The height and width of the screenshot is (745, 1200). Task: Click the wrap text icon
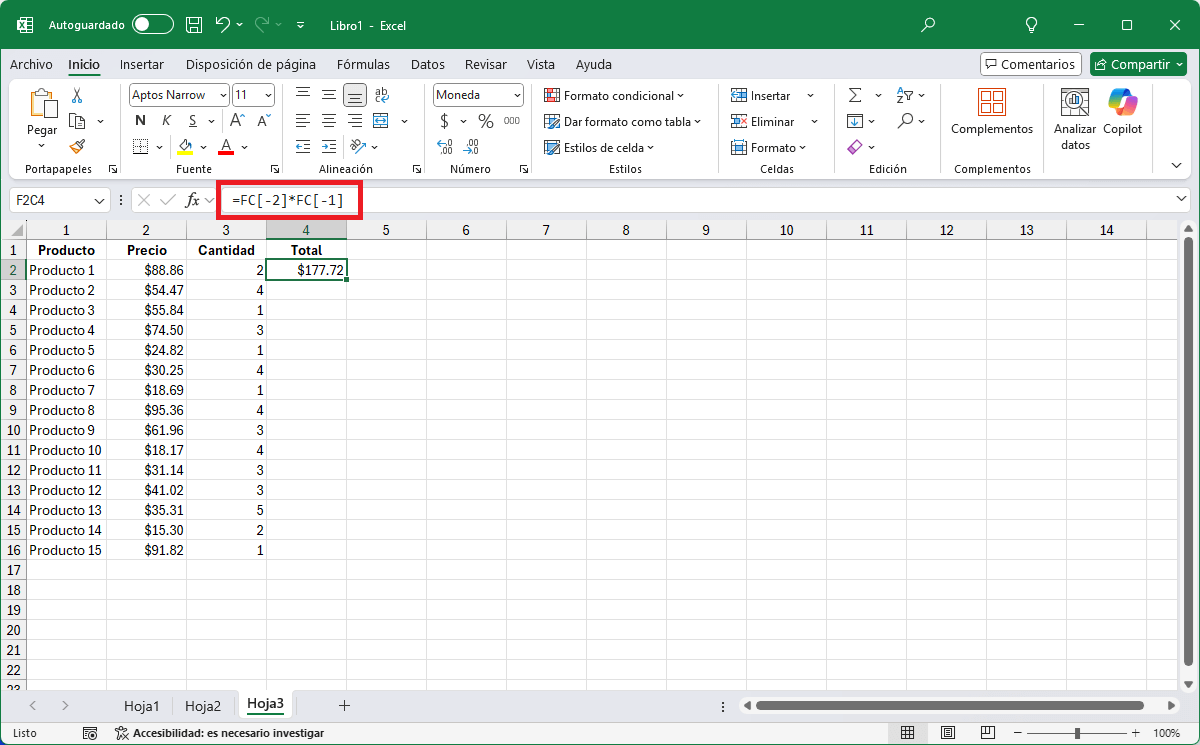coord(382,95)
